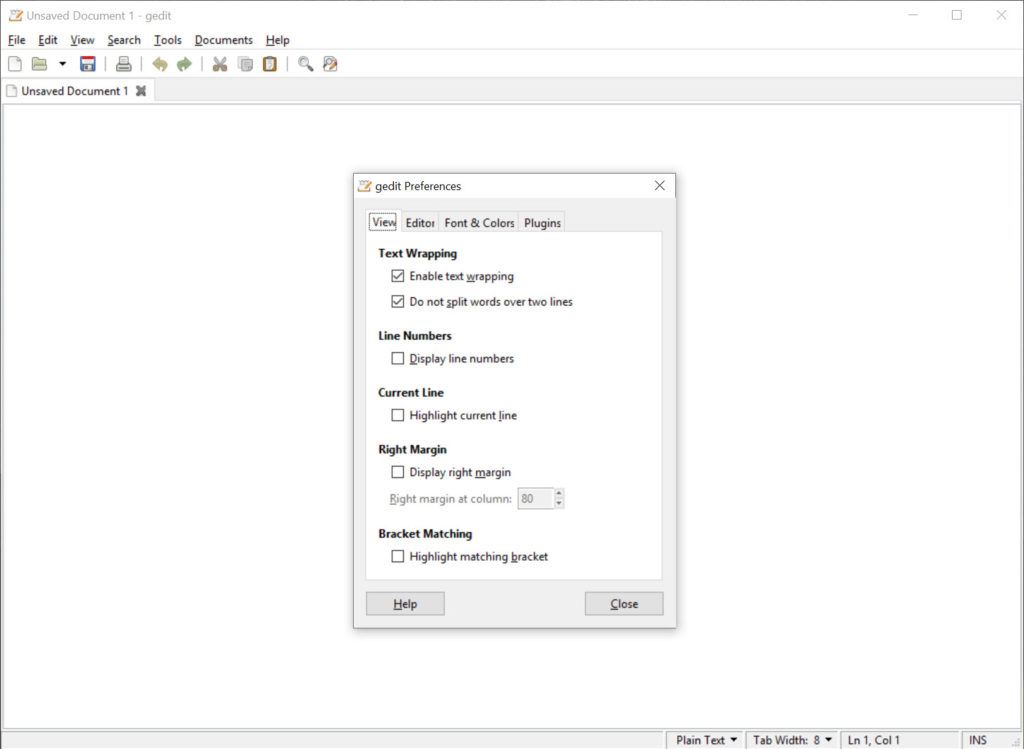Image resolution: width=1024 pixels, height=749 pixels.
Task: Open the Search menu
Action: tap(124, 40)
